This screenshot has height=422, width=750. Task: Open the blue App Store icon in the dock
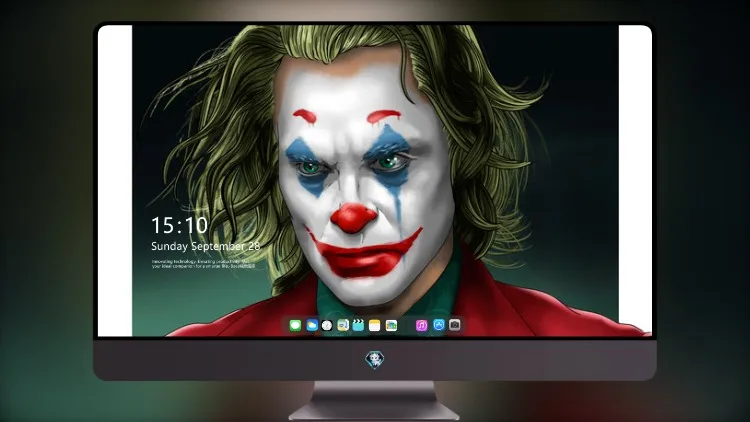pos(439,325)
